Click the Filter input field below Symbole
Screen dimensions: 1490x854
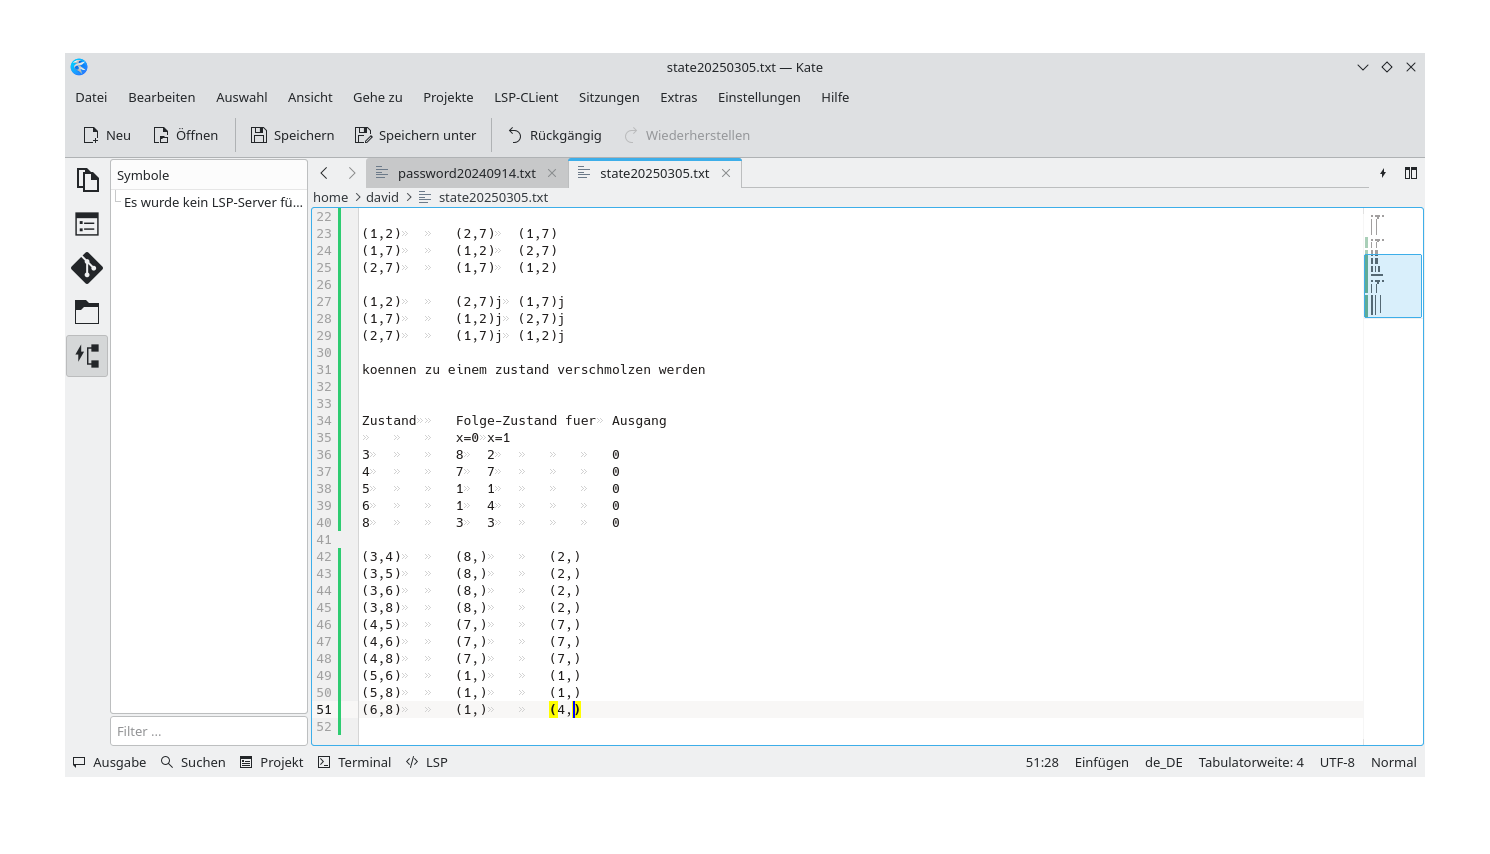[x=208, y=730]
